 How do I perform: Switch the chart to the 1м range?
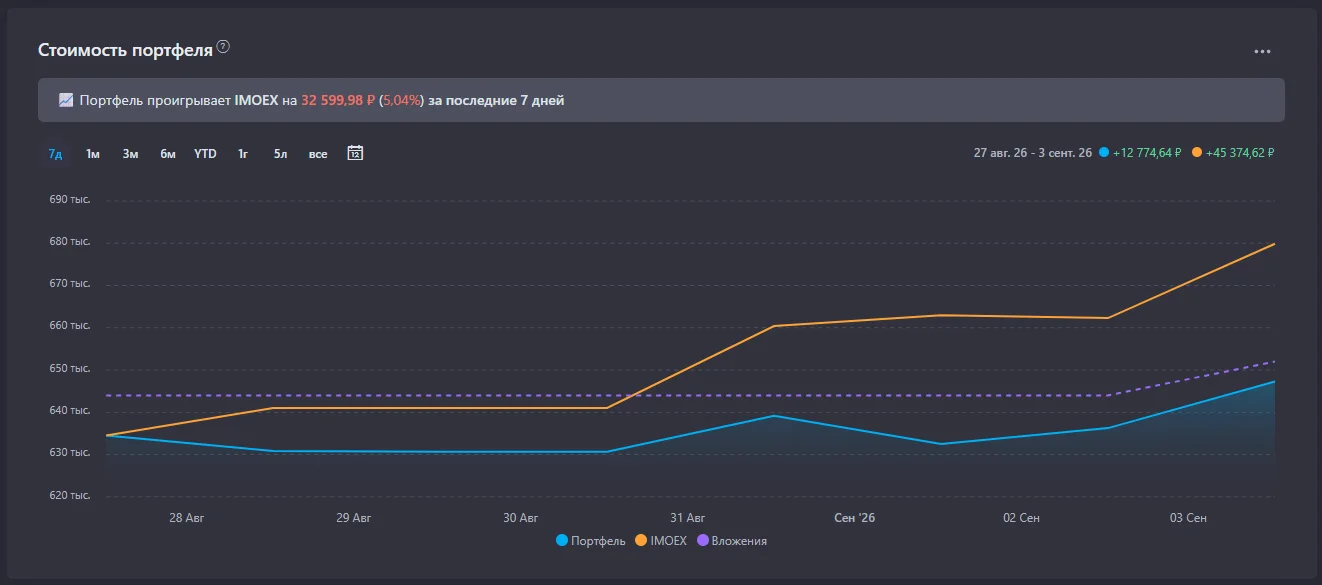[x=93, y=154]
